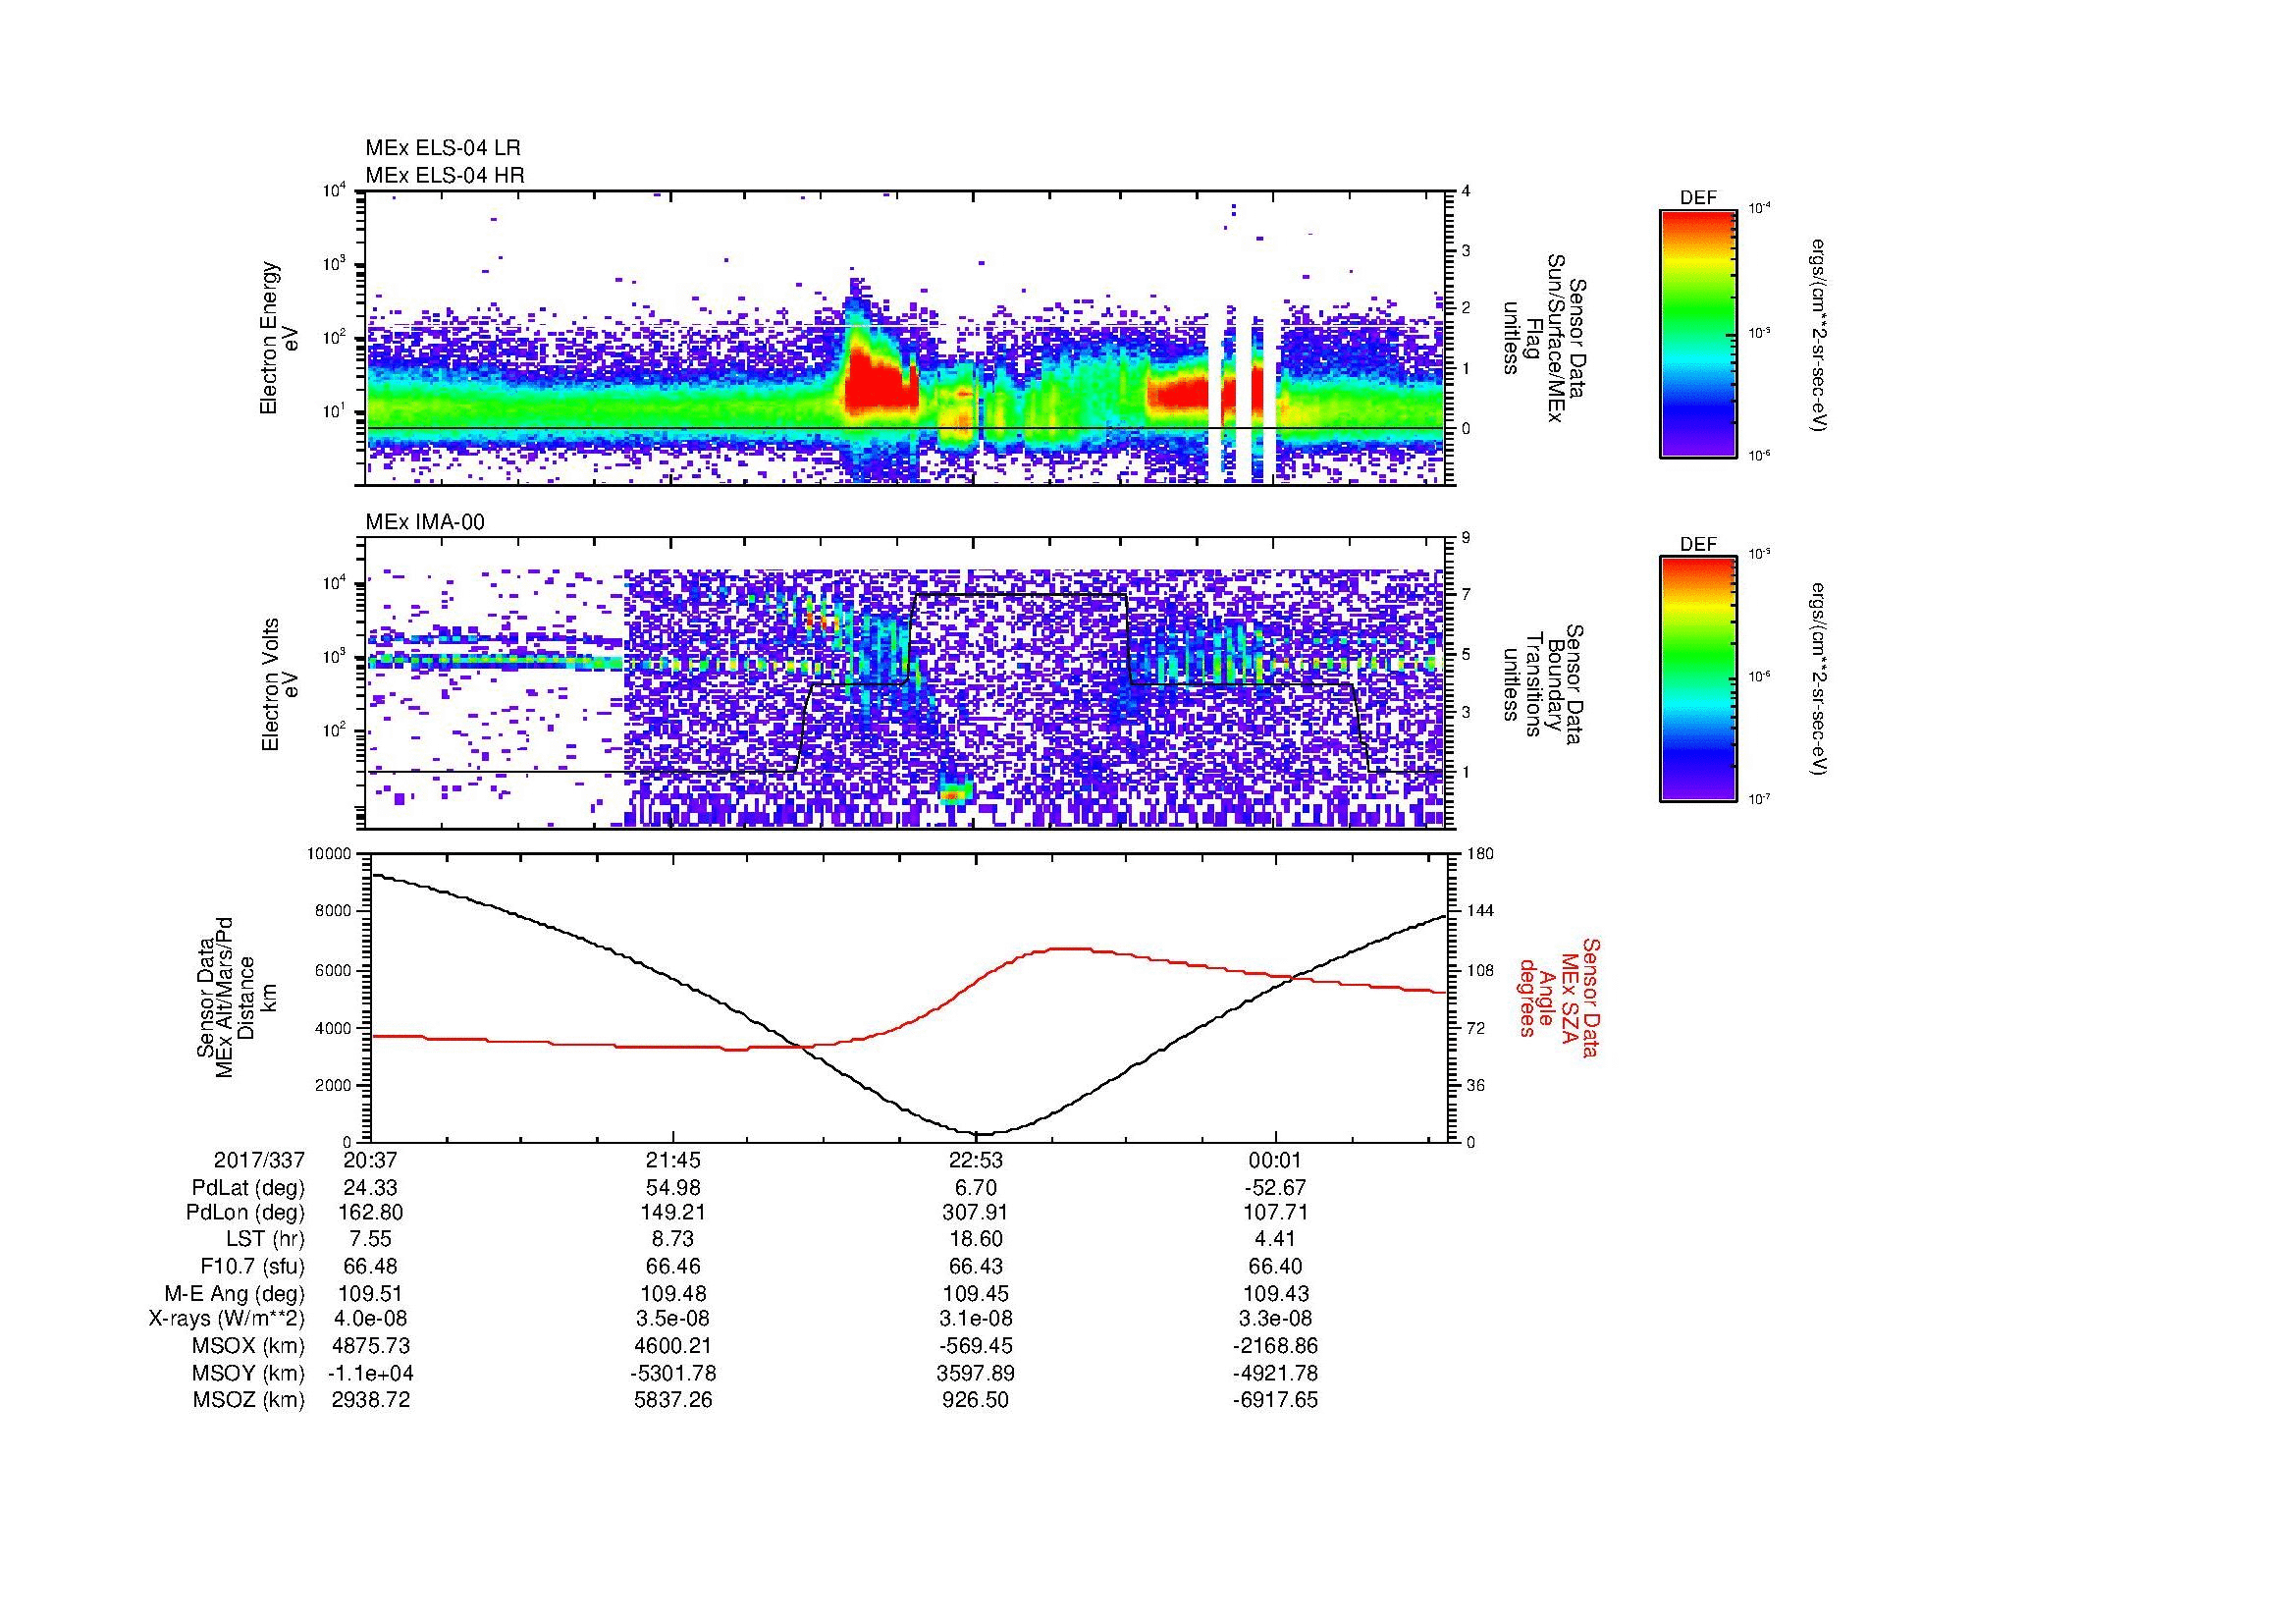
Task: Click the MSOX value -569.45
Action: [976, 1346]
